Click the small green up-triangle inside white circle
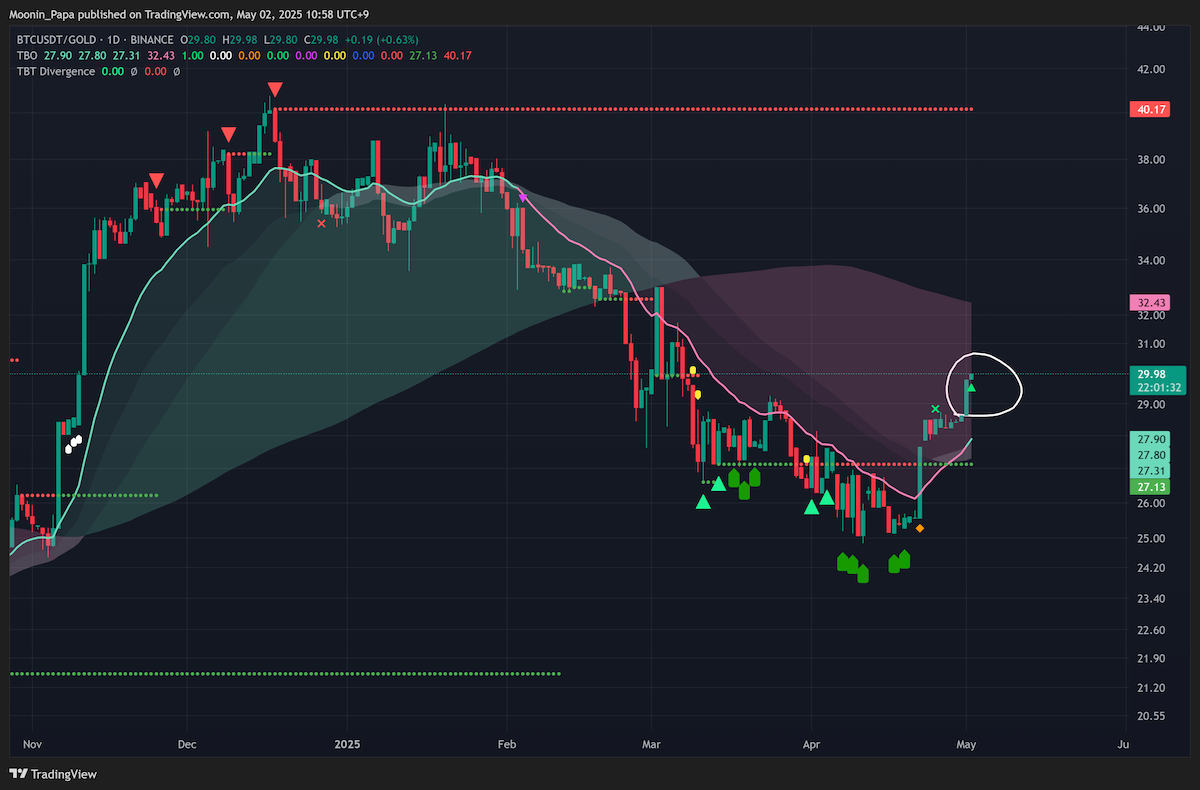This screenshot has width=1200, height=790. tap(970, 387)
